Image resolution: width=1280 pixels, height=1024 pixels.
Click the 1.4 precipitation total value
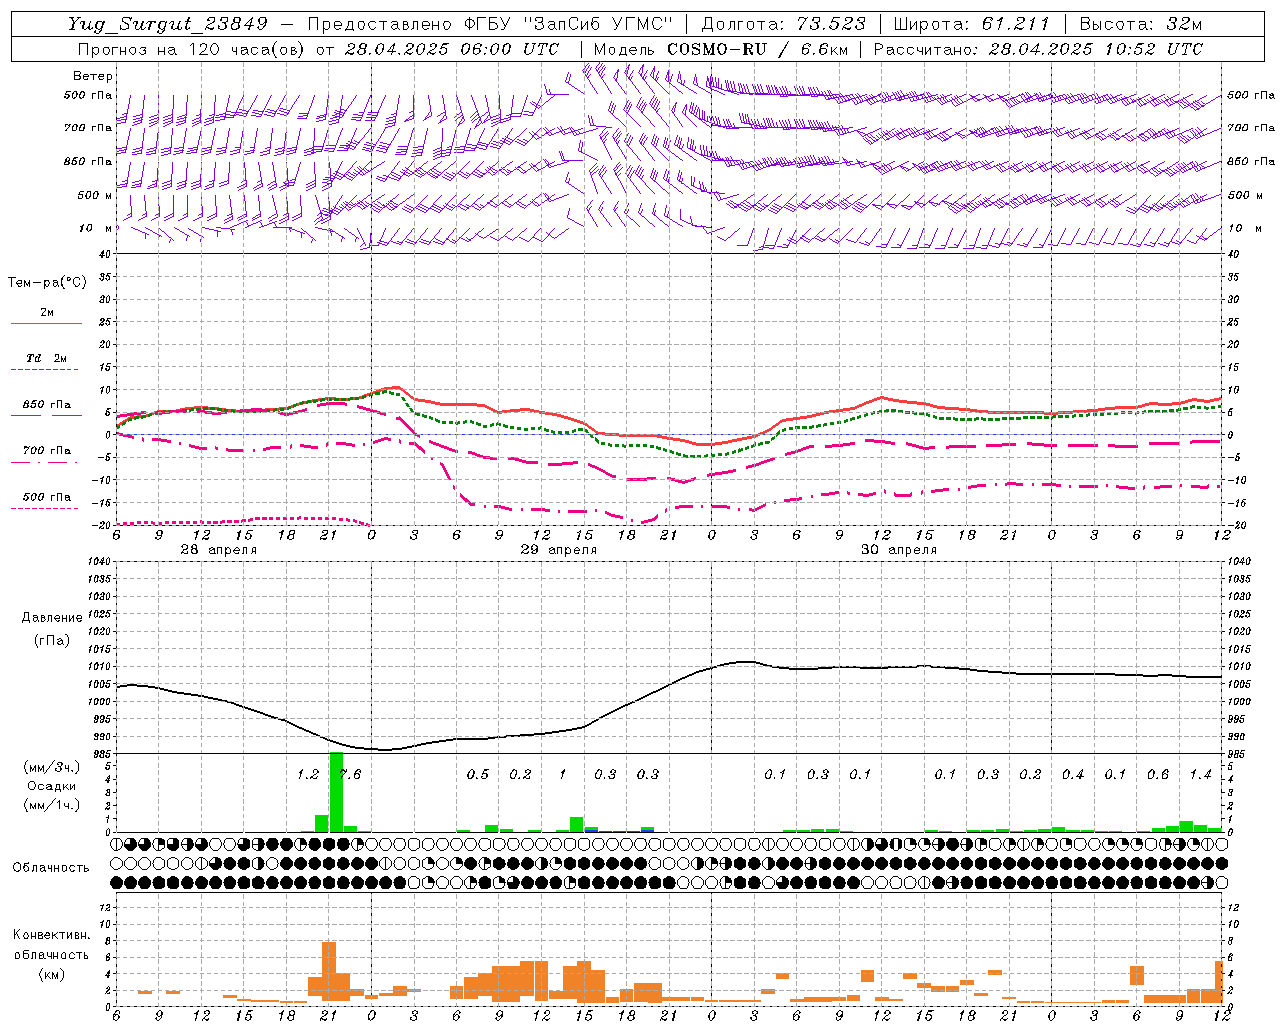coord(1200,775)
